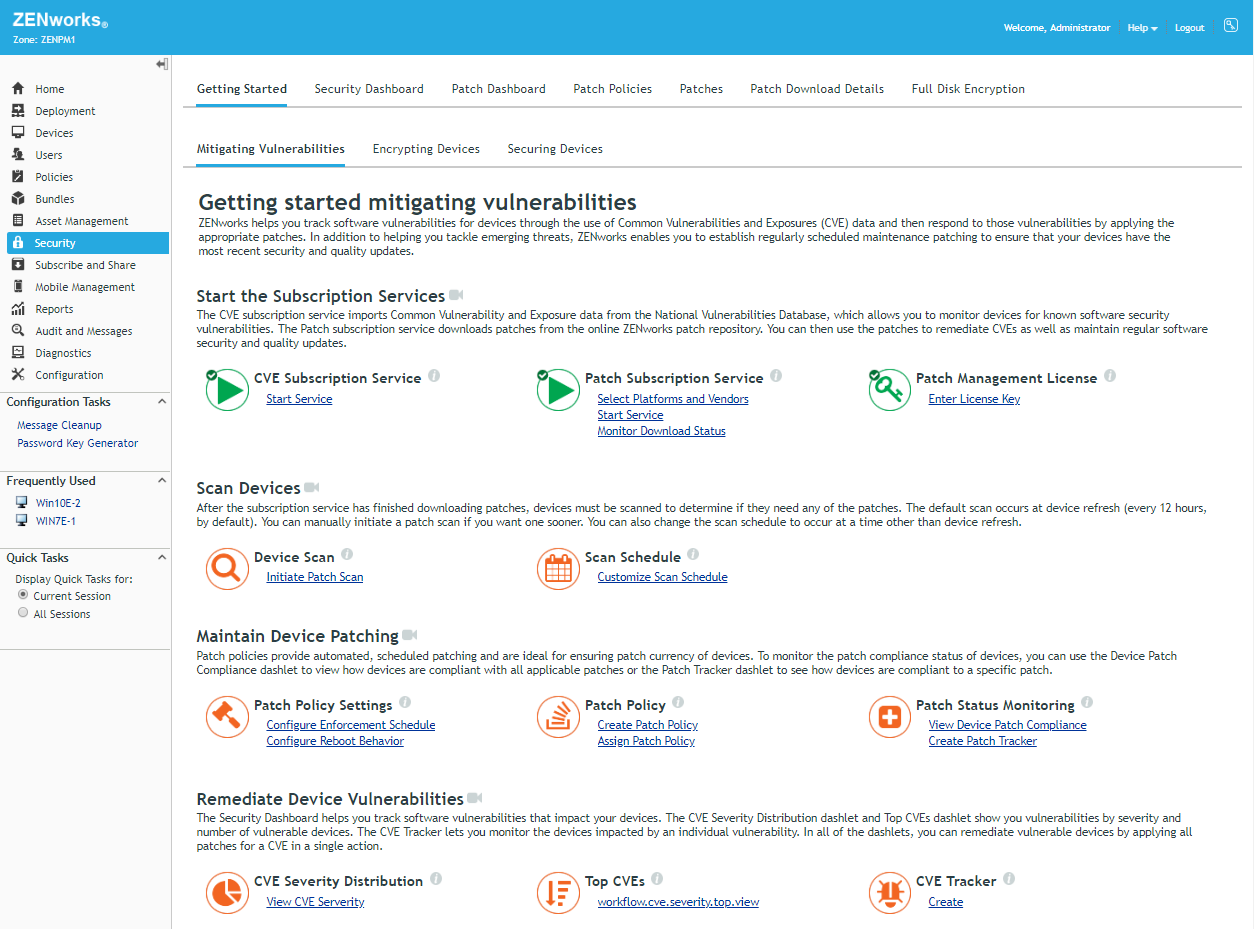Click the CVE Severity Distribution pie icon
The image size is (1254, 929).
click(x=227, y=893)
